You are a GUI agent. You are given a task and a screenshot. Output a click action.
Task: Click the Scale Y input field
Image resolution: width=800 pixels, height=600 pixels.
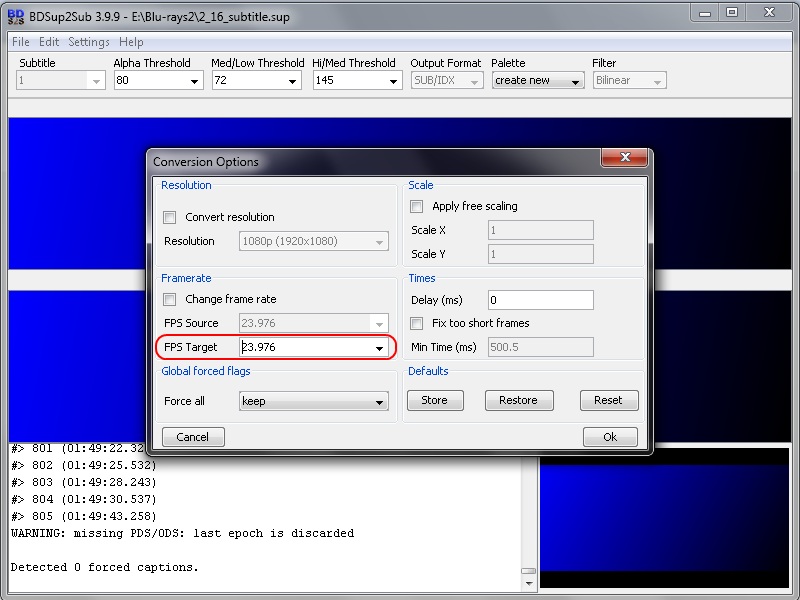click(541, 254)
